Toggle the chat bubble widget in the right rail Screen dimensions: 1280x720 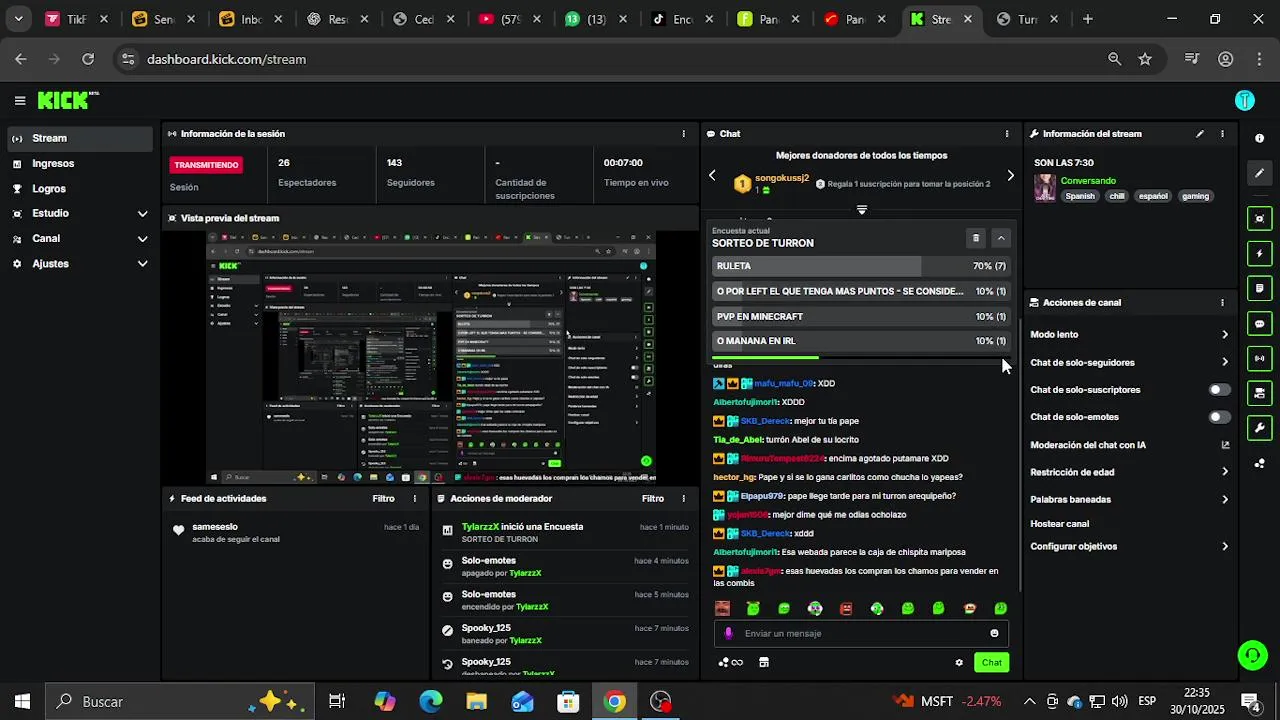click(x=1260, y=323)
